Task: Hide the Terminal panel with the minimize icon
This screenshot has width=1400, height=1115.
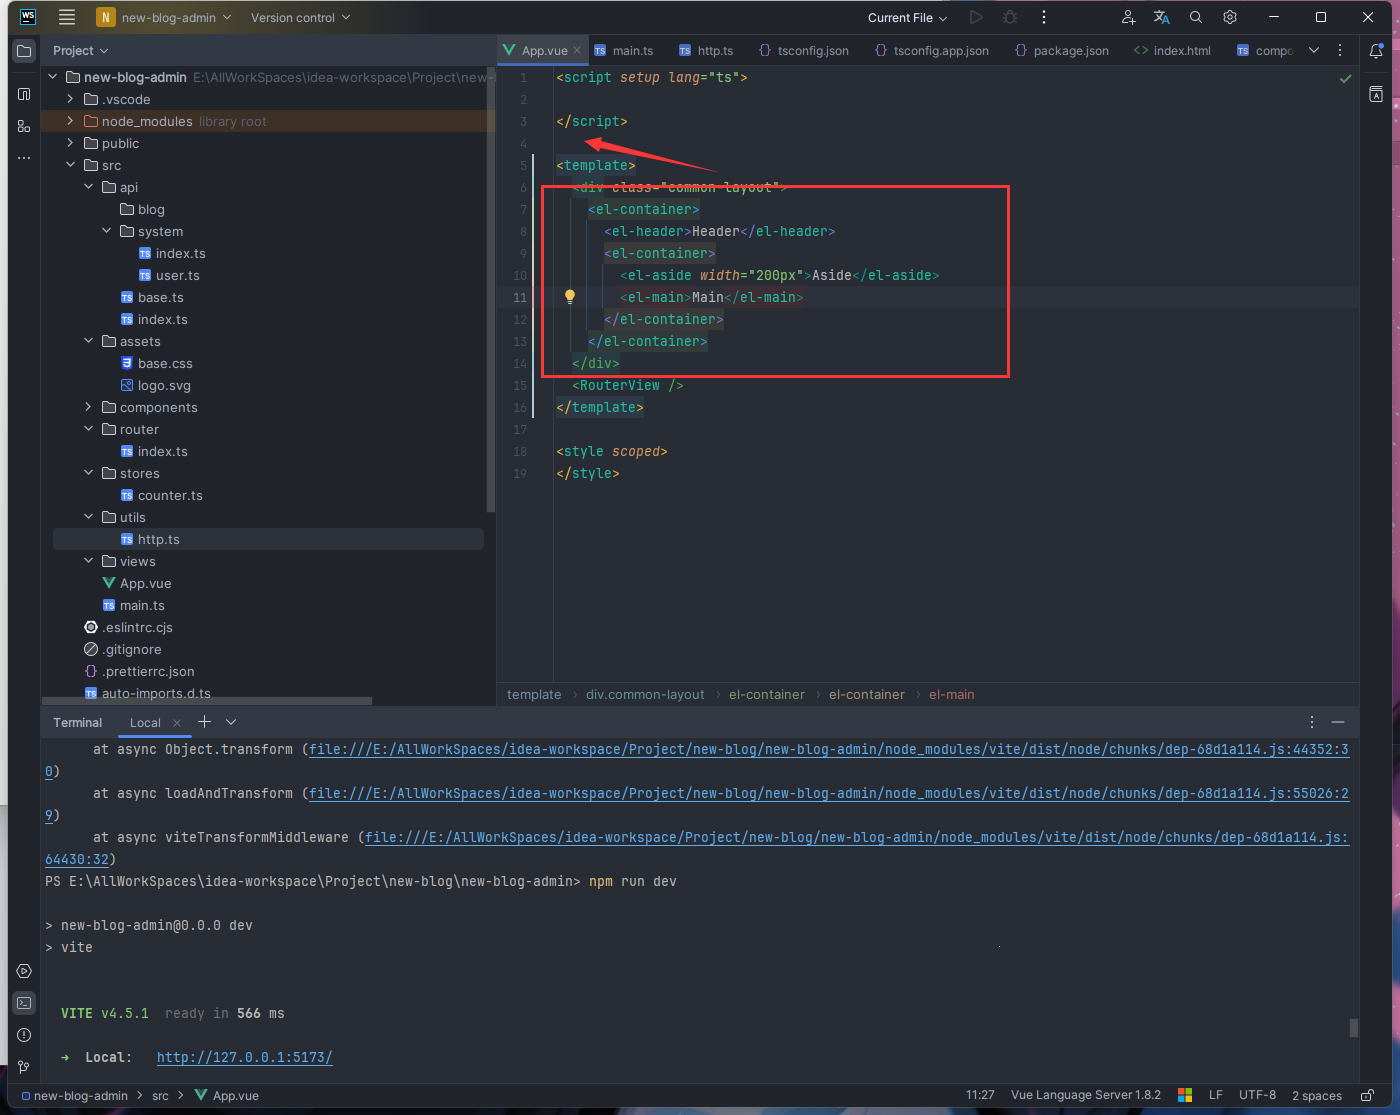Action: pos(1338,721)
